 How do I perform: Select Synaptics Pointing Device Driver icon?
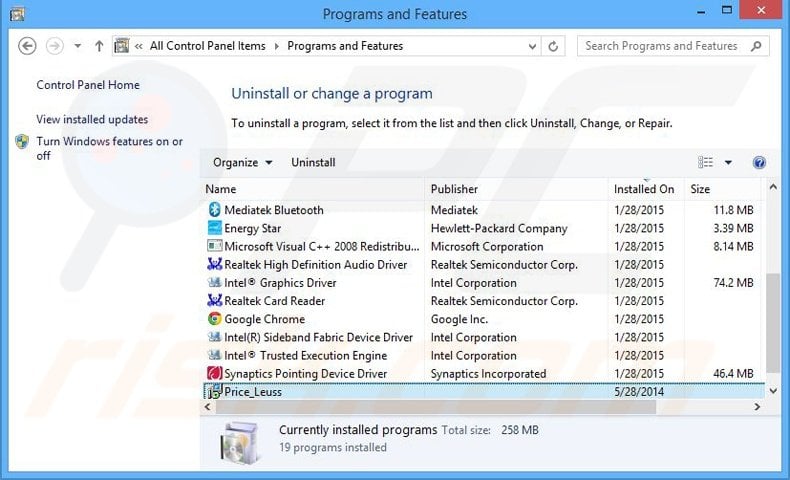point(215,373)
